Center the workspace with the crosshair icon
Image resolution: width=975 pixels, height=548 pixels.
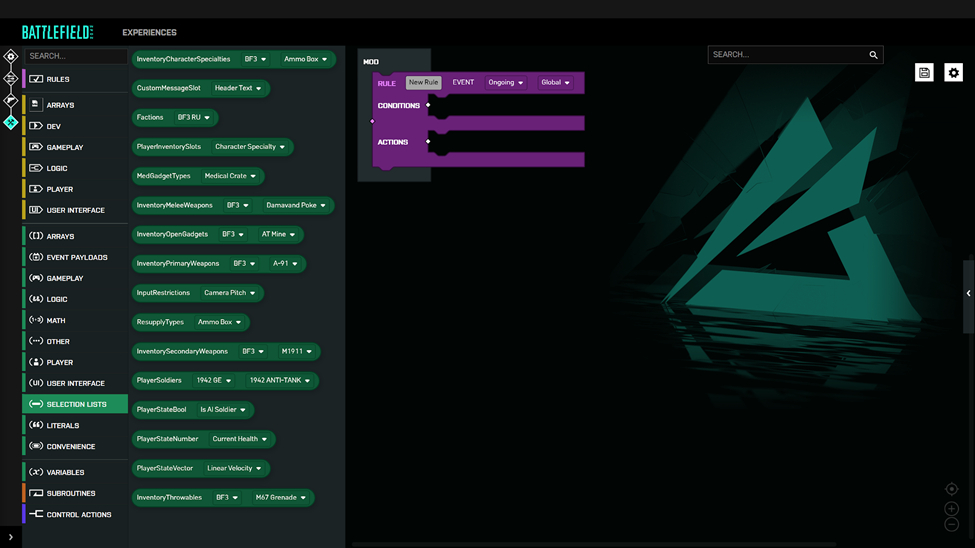[x=951, y=489]
